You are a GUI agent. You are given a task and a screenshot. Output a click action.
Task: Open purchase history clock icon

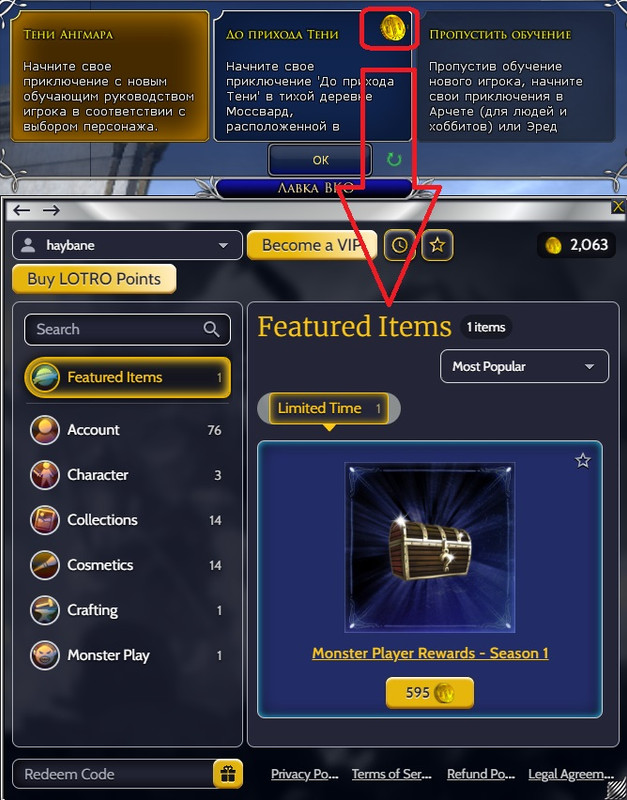point(399,245)
